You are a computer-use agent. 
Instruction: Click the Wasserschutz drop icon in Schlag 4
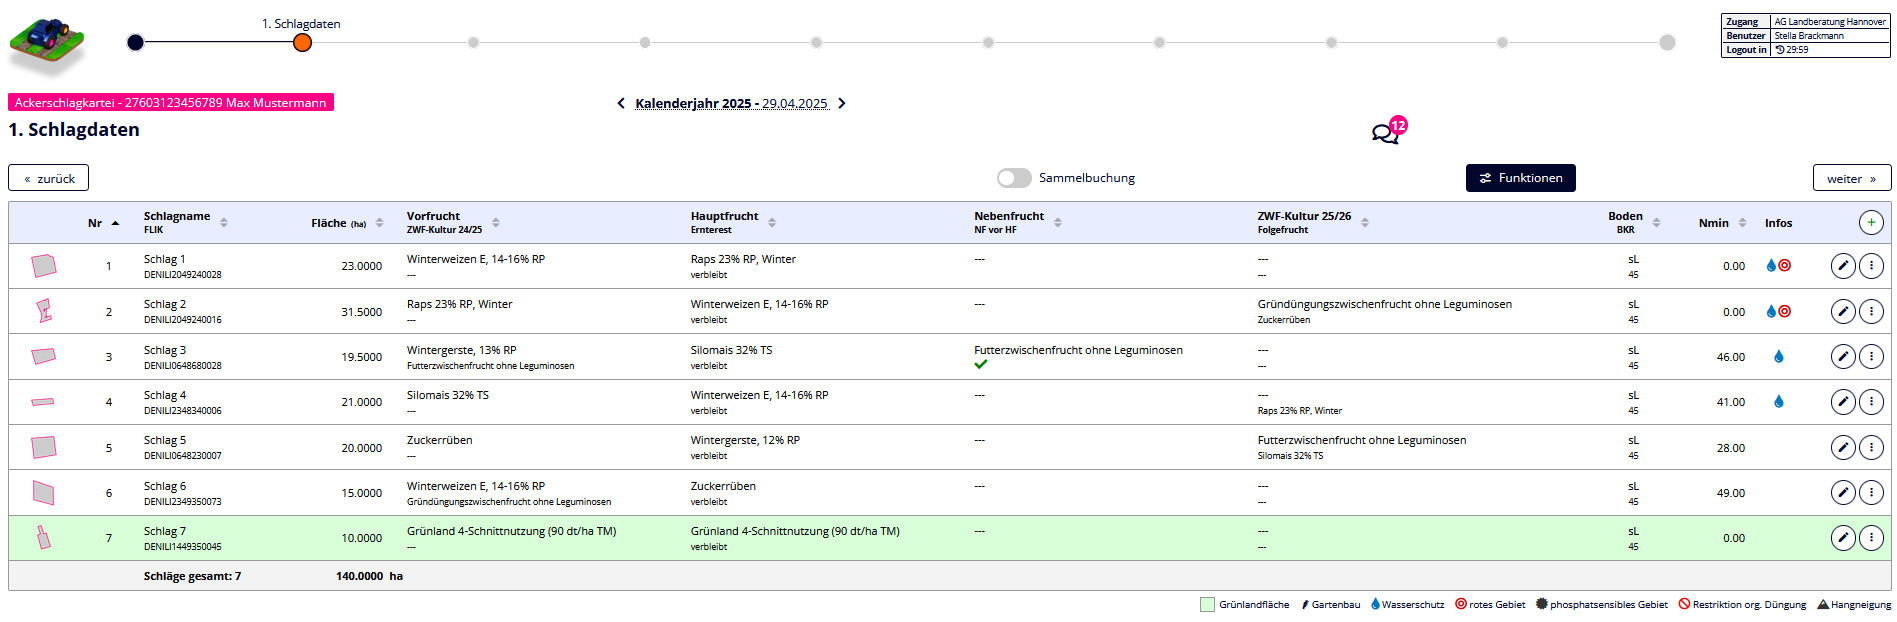coord(1779,402)
